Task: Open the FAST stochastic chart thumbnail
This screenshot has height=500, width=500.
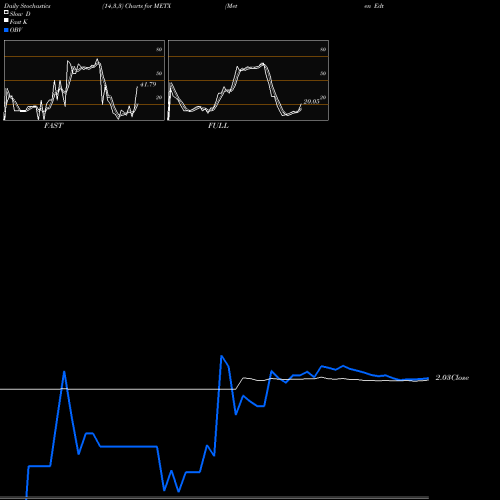Action: click(84, 80)
